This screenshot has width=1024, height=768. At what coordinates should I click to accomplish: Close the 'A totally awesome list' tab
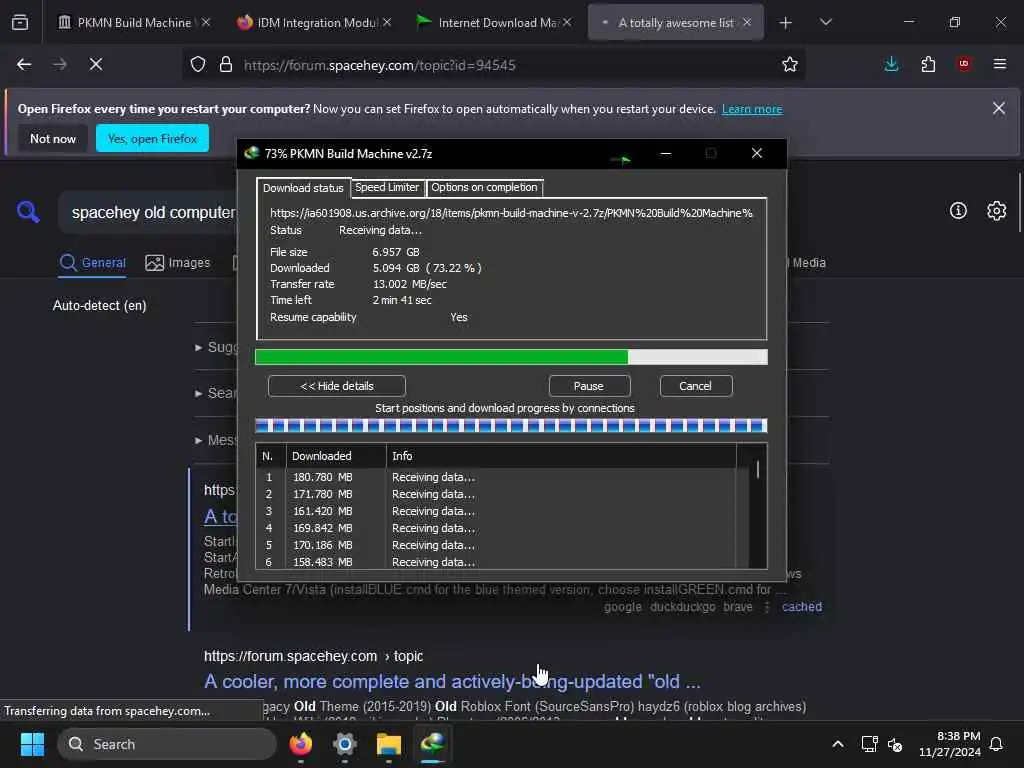747,22
